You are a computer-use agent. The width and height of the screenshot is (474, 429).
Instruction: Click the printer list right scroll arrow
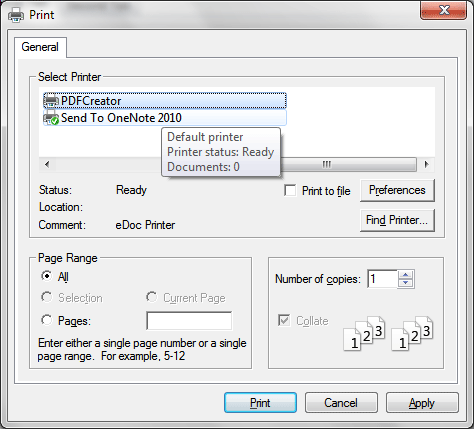tap(426, 164)
